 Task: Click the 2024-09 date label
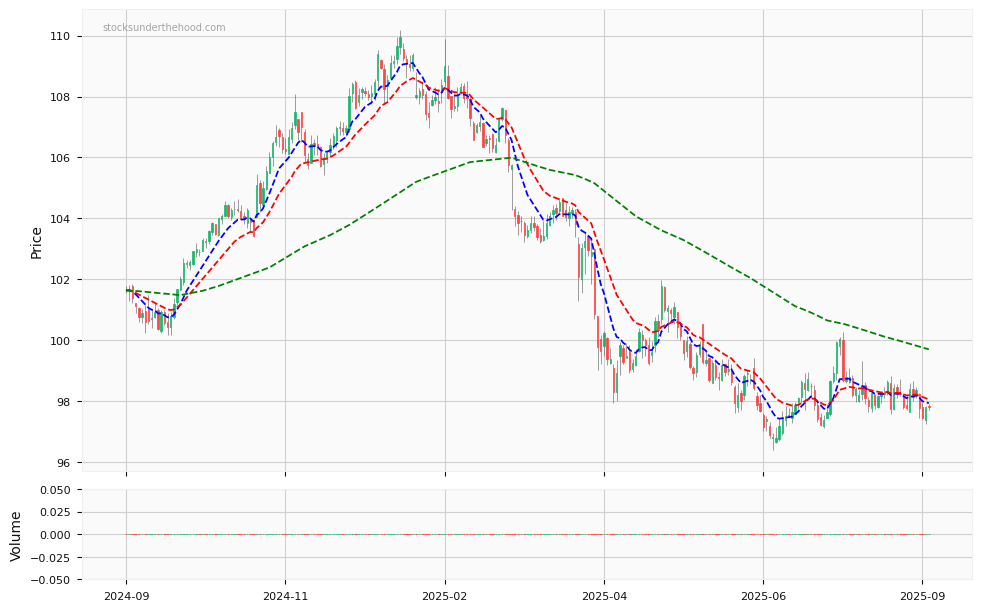click(127, 596)
